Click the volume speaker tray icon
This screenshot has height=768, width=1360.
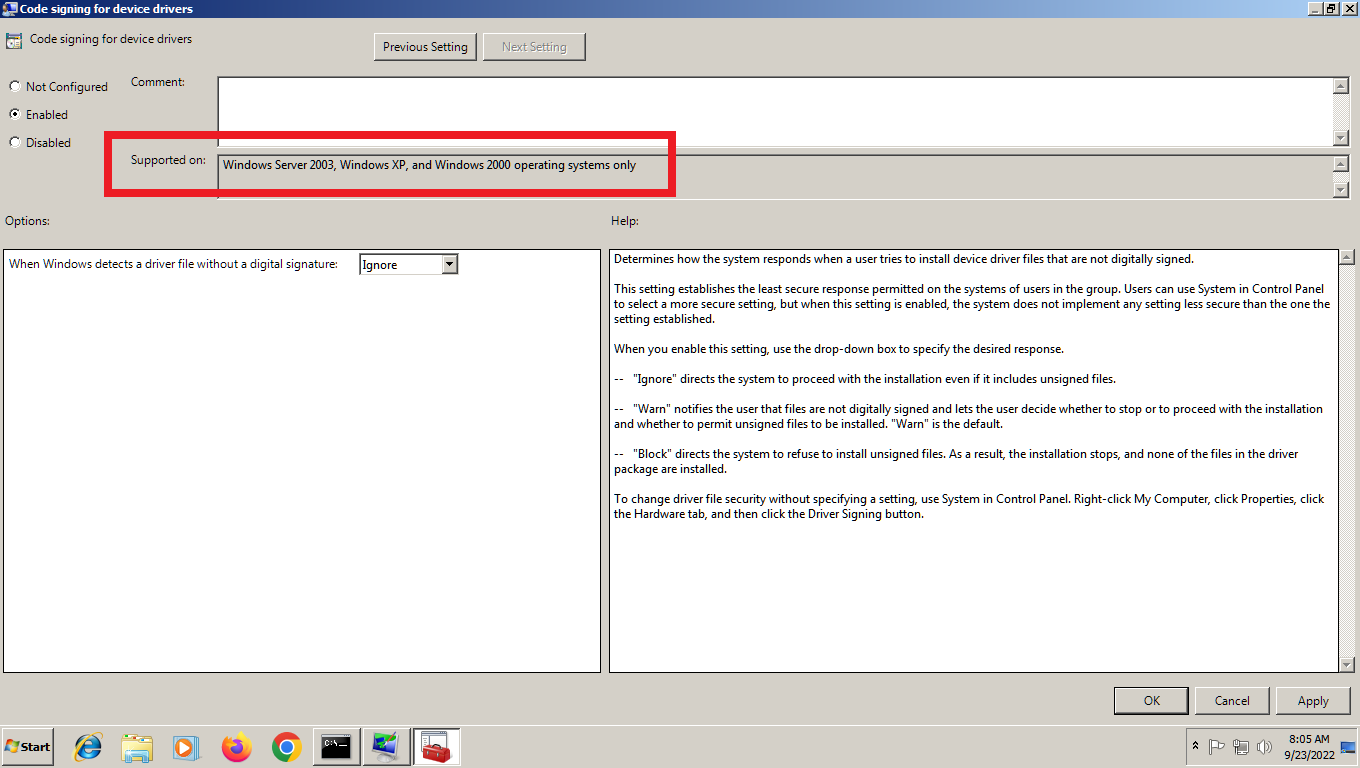tap(1264, 747)
